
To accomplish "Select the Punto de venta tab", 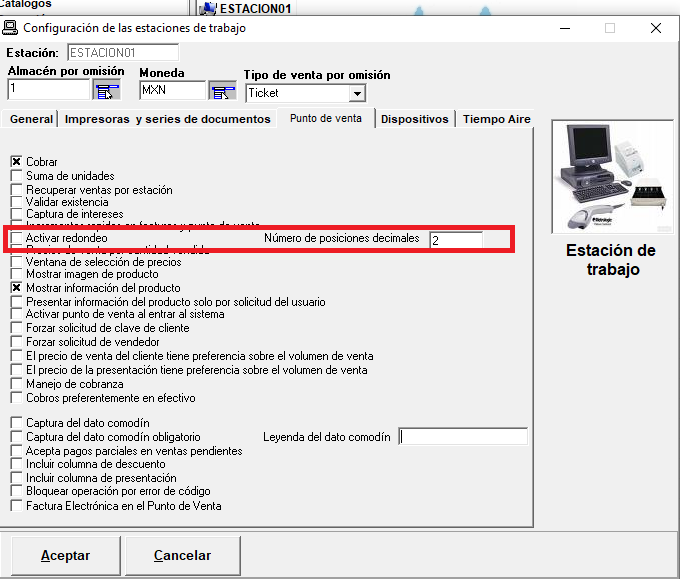I will coord(326,118).
